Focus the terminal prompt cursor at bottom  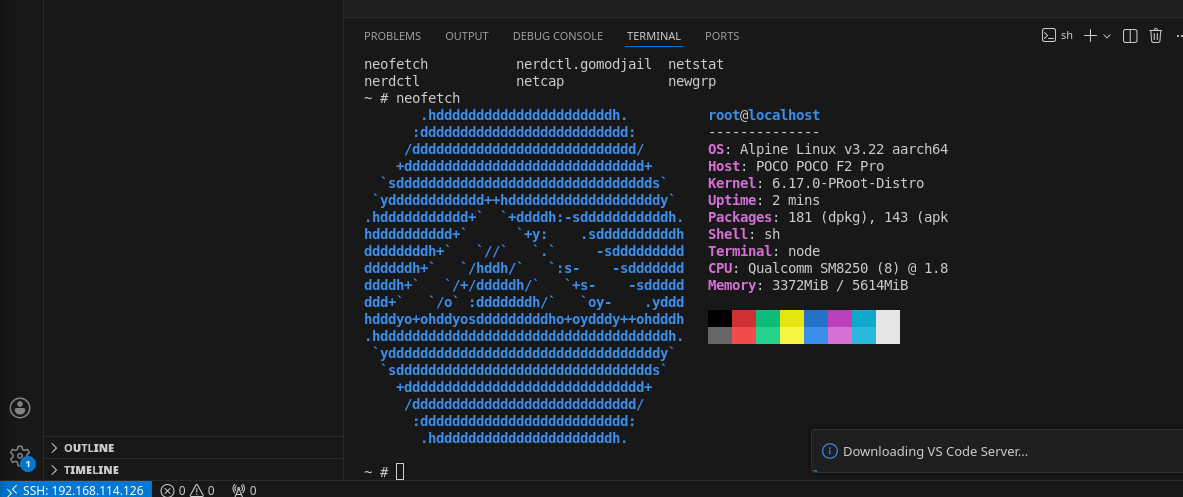tap(400, 471)
